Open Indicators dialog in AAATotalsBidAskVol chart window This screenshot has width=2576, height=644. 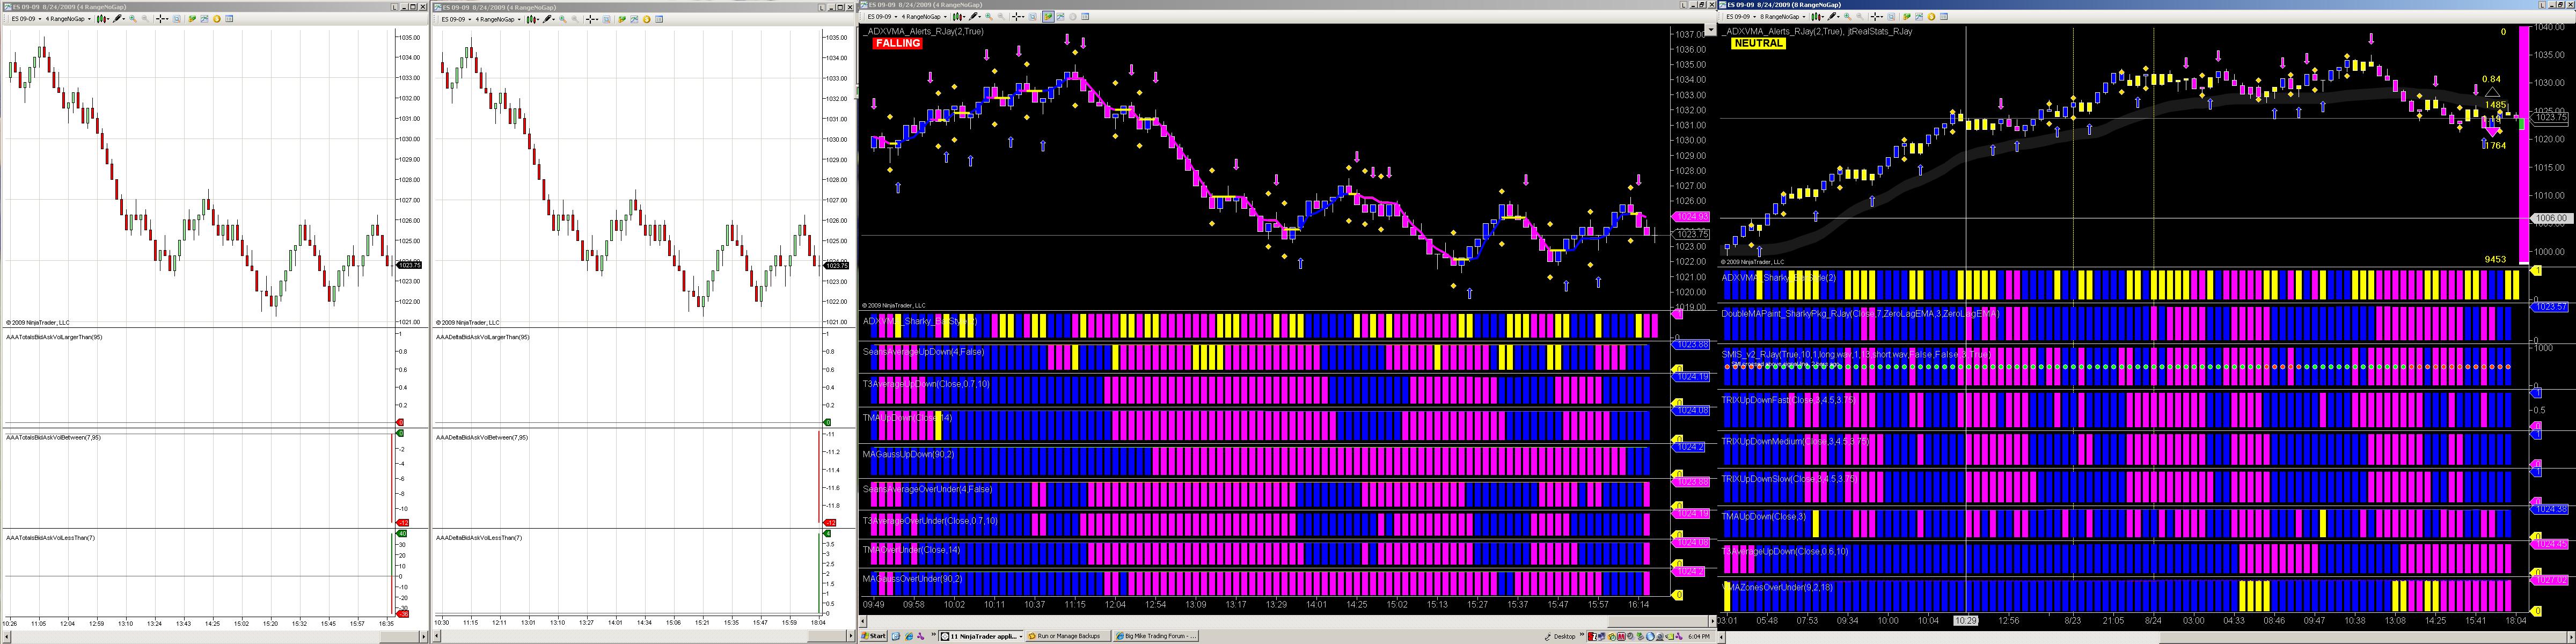[204, 19]
